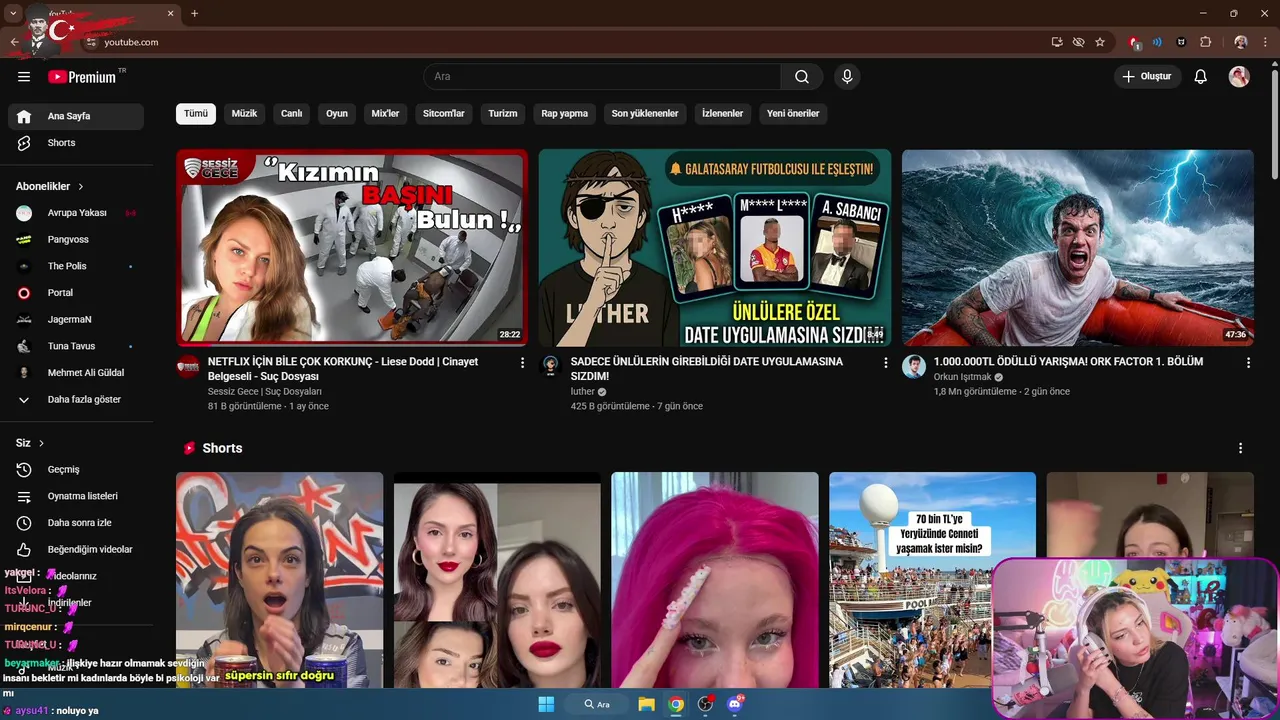
Task: Open the Shorts section three-dot menu
Action: point(1241,448)
